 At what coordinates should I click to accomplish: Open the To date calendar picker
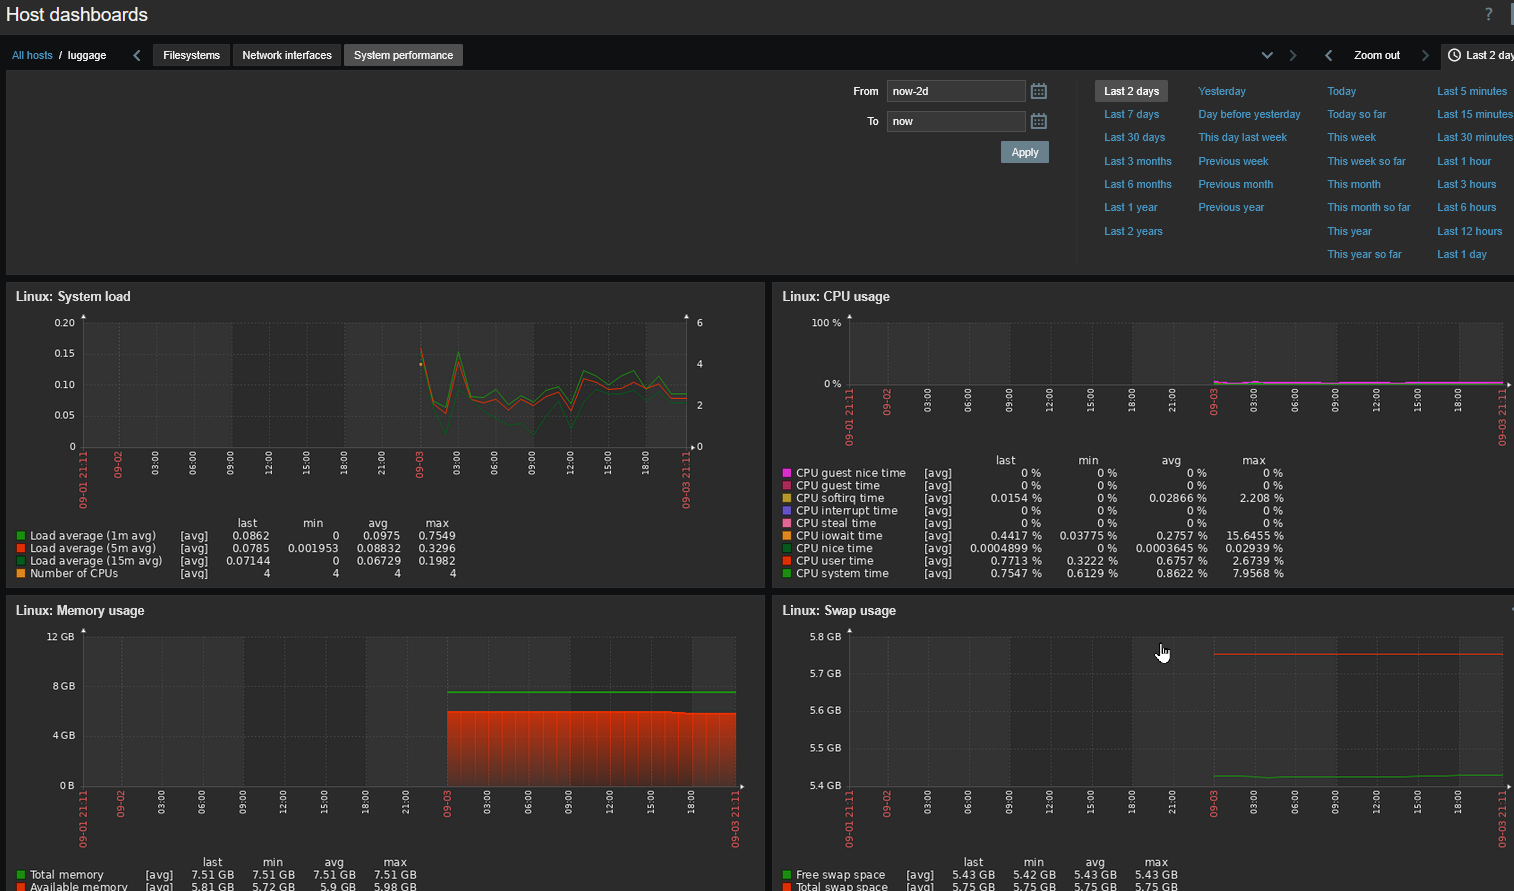(x=1038, y=121)
